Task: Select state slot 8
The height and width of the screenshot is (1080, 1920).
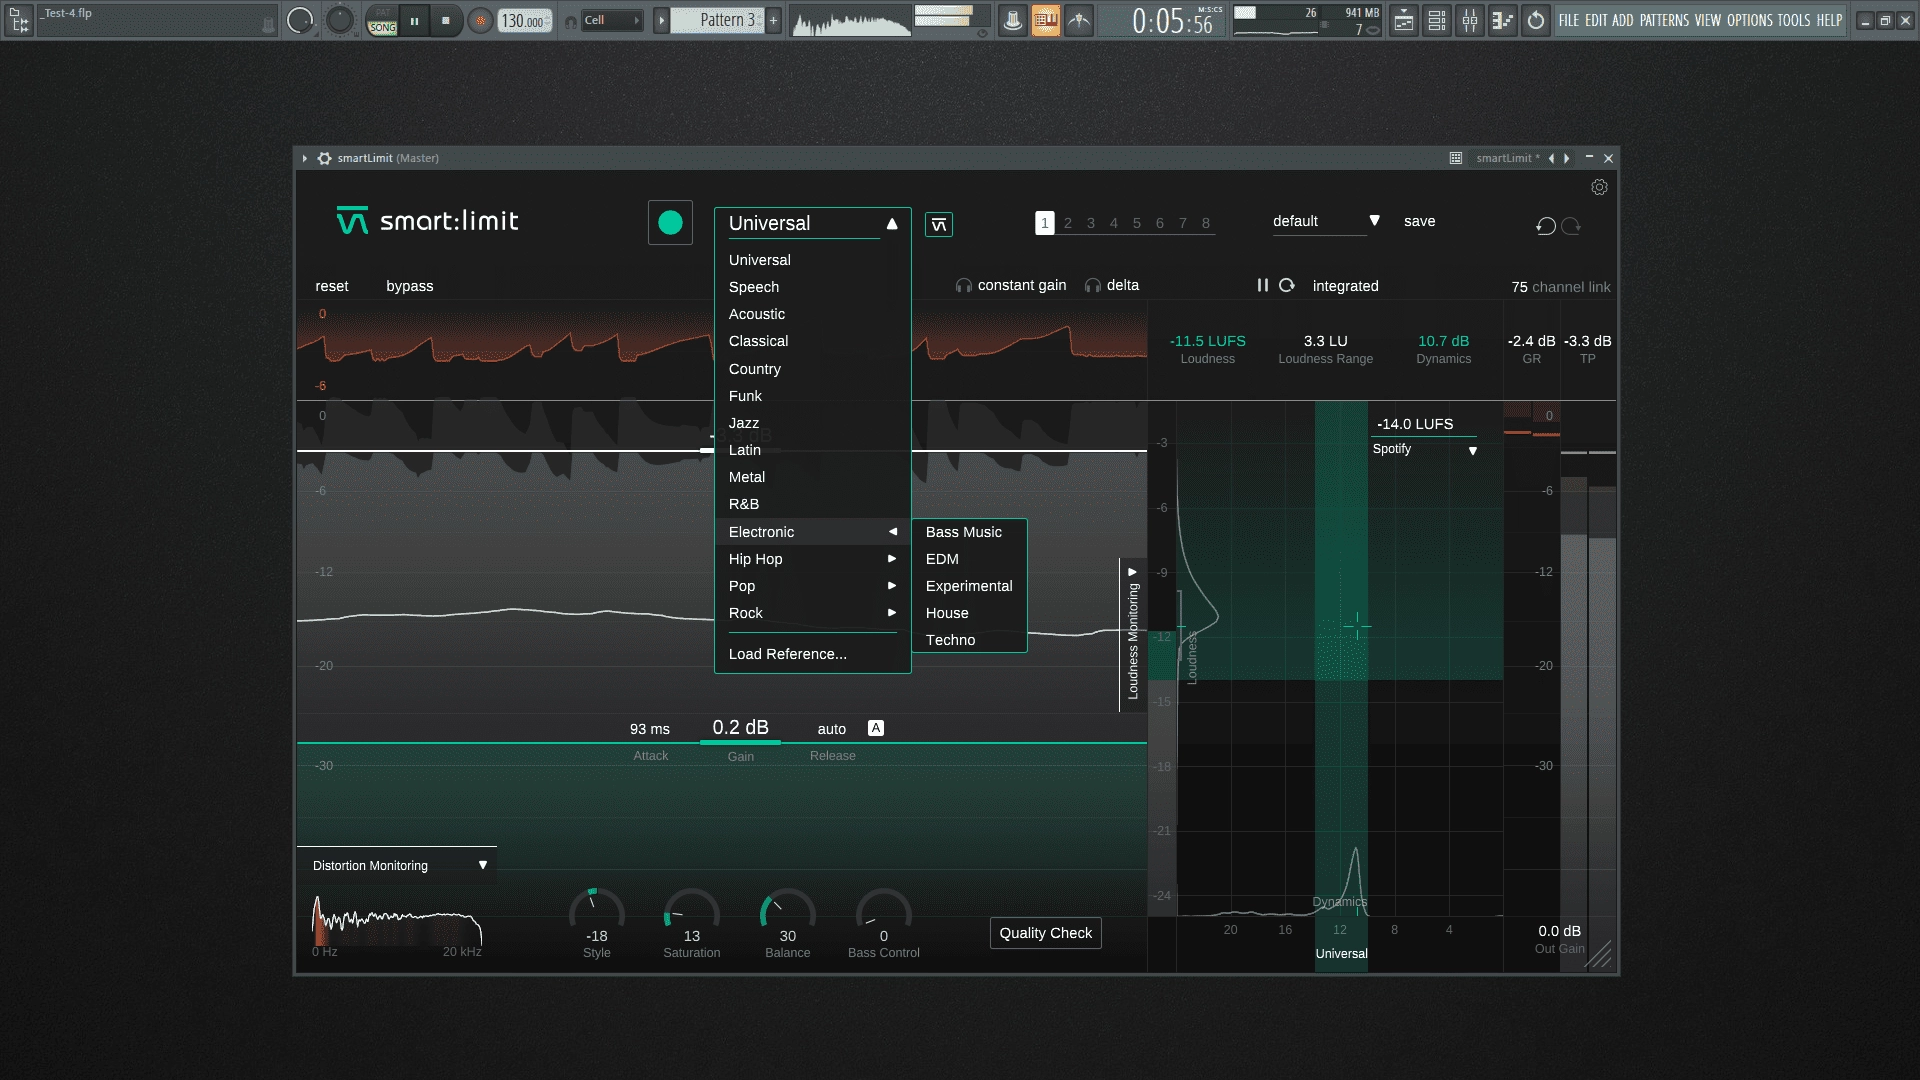Action: tap(1206, 223)
